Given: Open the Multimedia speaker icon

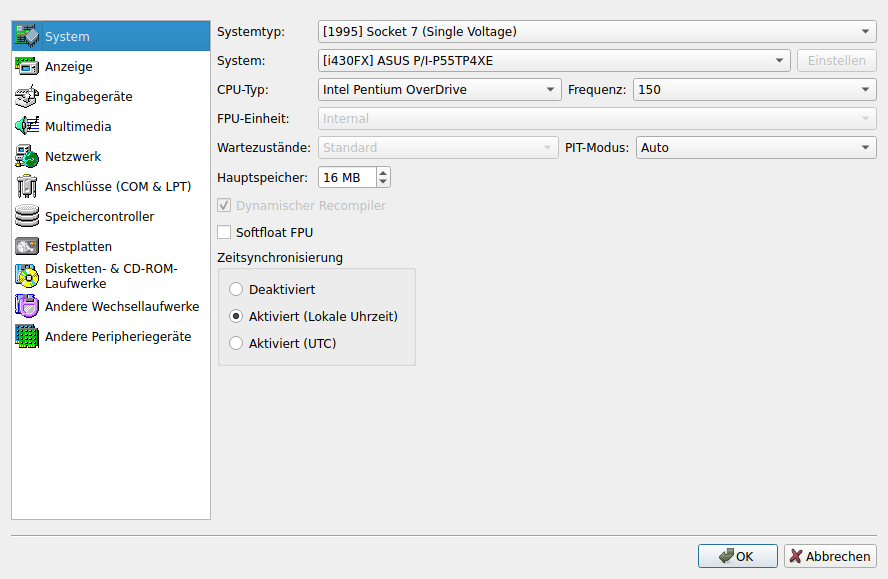Looking at the screenshot, I should pos(27,127).
